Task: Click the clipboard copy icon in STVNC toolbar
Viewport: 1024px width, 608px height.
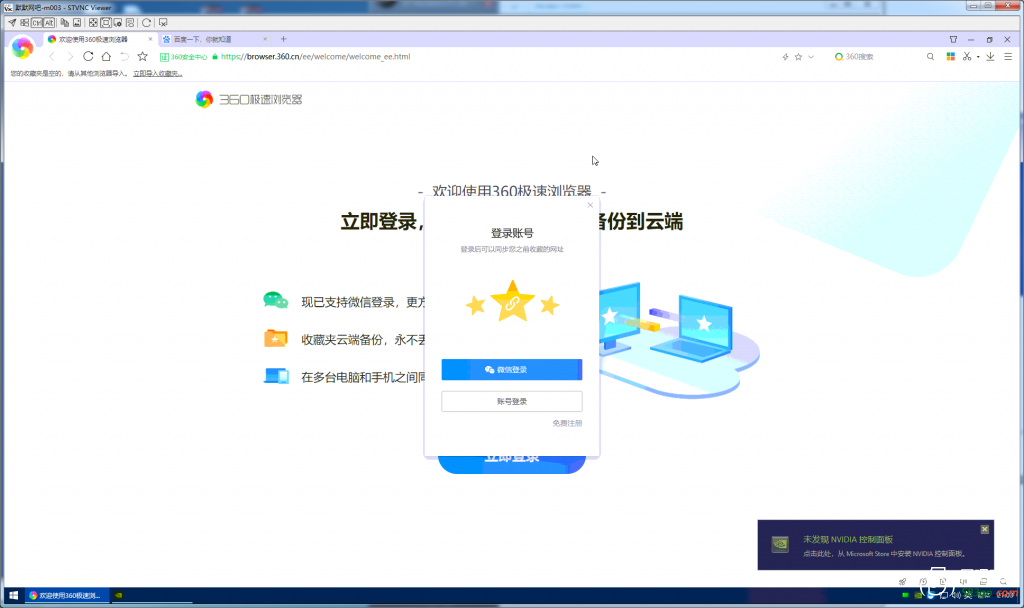Action: [65, 23]
